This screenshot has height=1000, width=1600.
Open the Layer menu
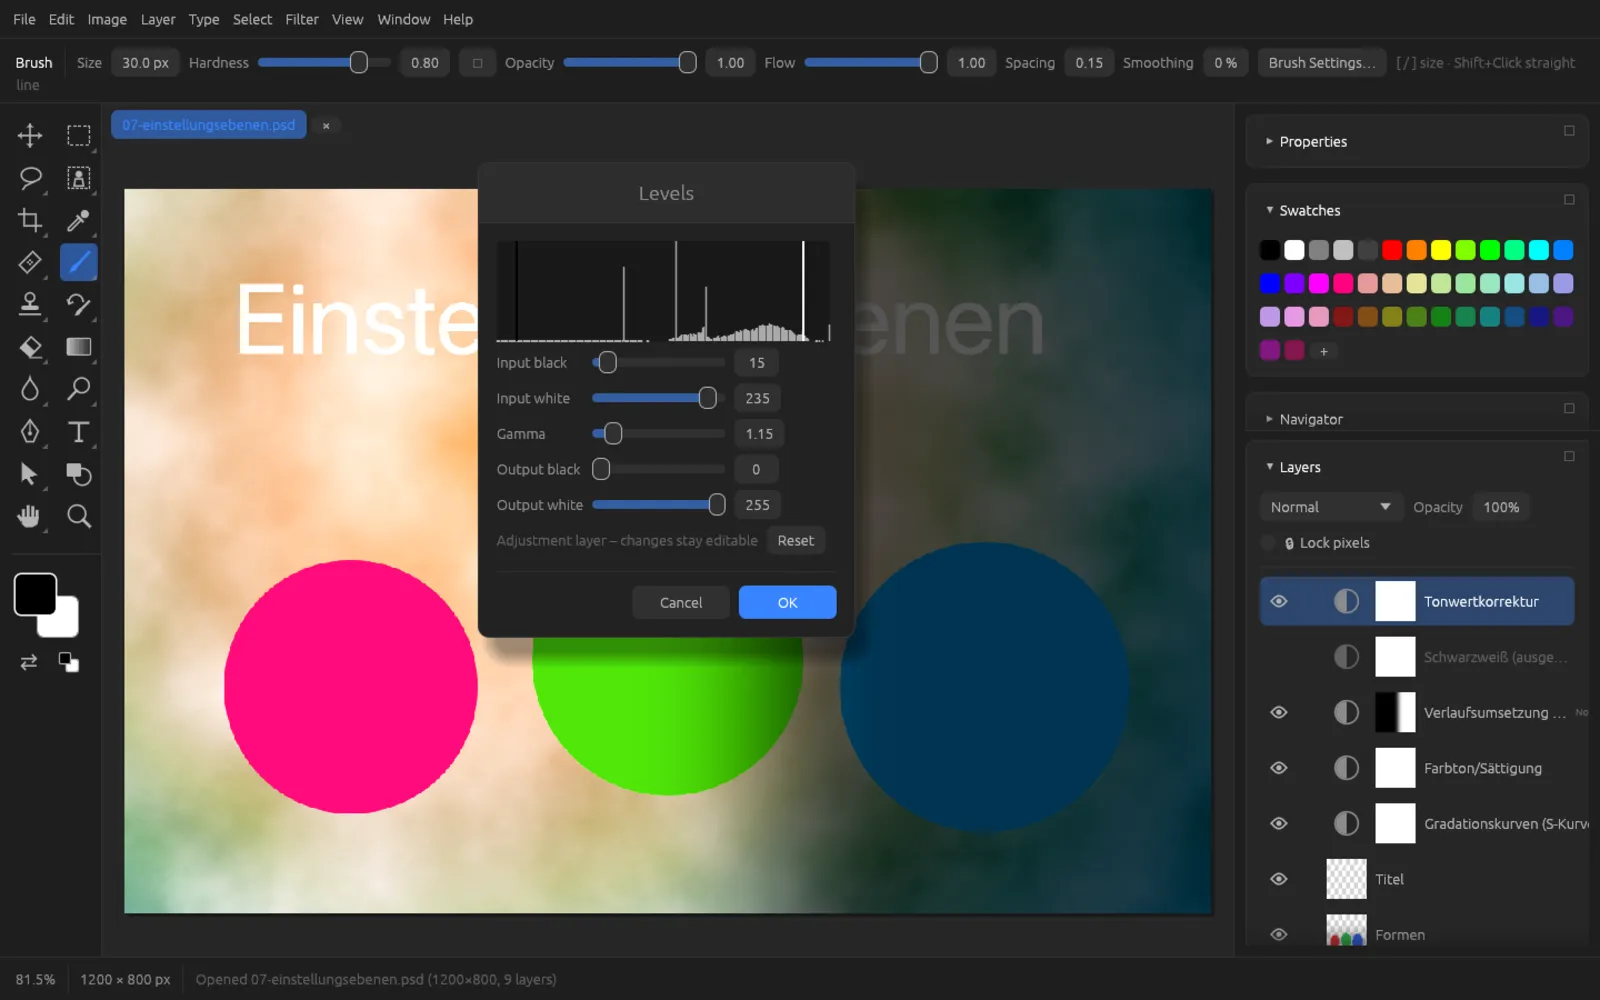(158, 19)
